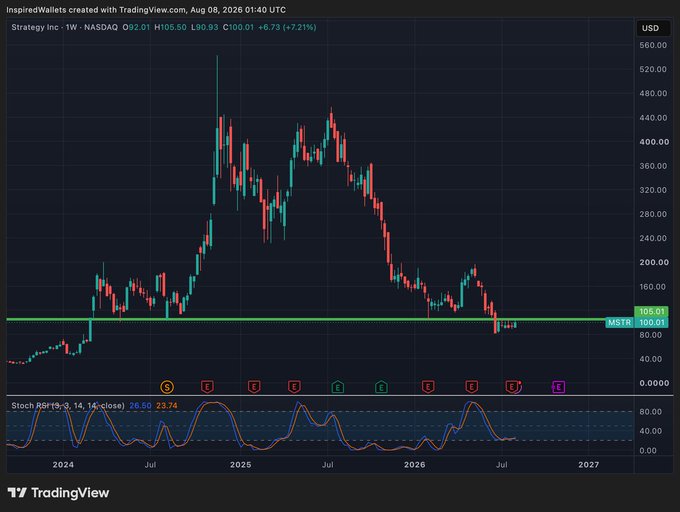Click the 0.0000 price axis label
The width and height of the screenshot is (680, 512).
654,383
